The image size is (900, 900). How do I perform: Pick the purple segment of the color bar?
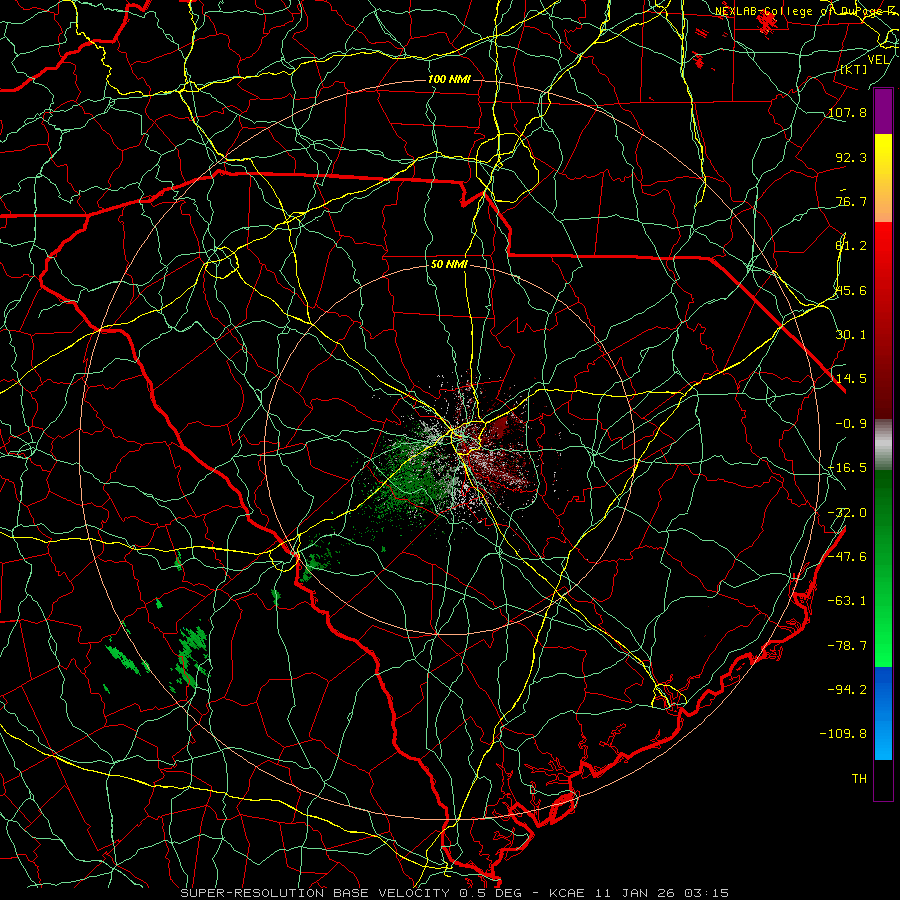[883, 111]
